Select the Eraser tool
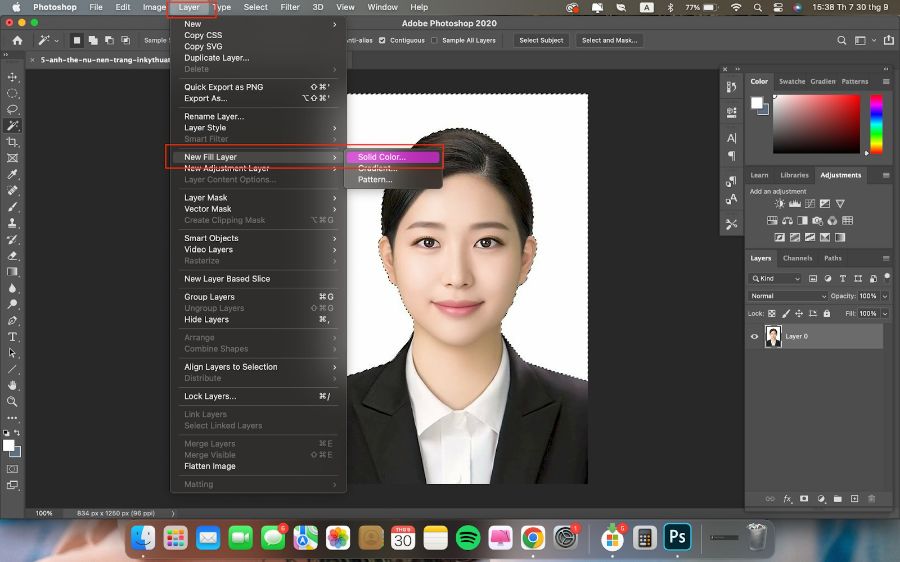The width and height of the screenshot is (900, 562). click(x=12, y=255)
